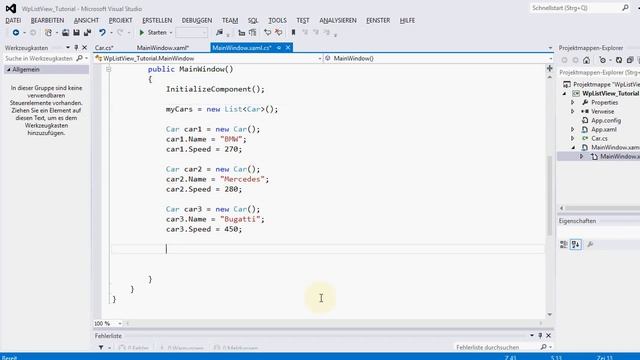Open the DATEI menu
640x360 pixels.
click(13, 20)
